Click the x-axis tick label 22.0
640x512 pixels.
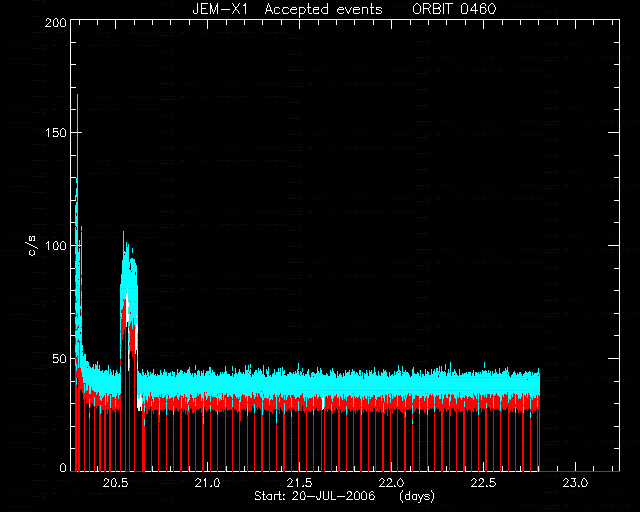coord(391,483)
